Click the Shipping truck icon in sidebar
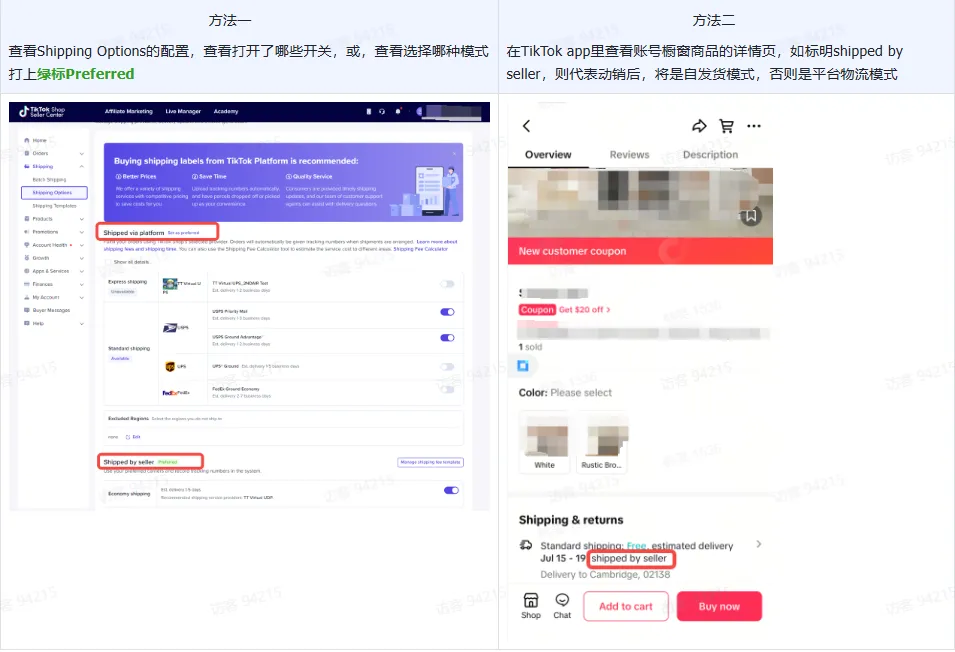Viewport: 955px width, 652px height. click(27, 166)
